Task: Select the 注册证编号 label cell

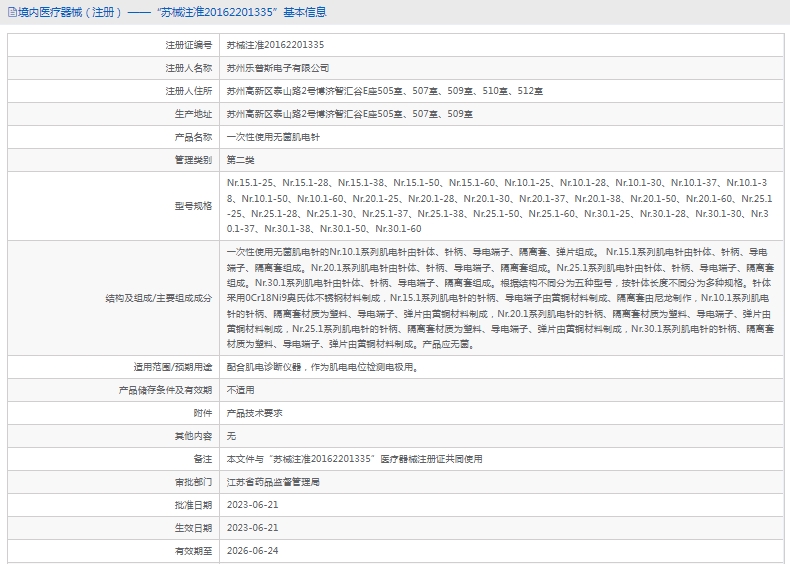Action: pos(188,45)
